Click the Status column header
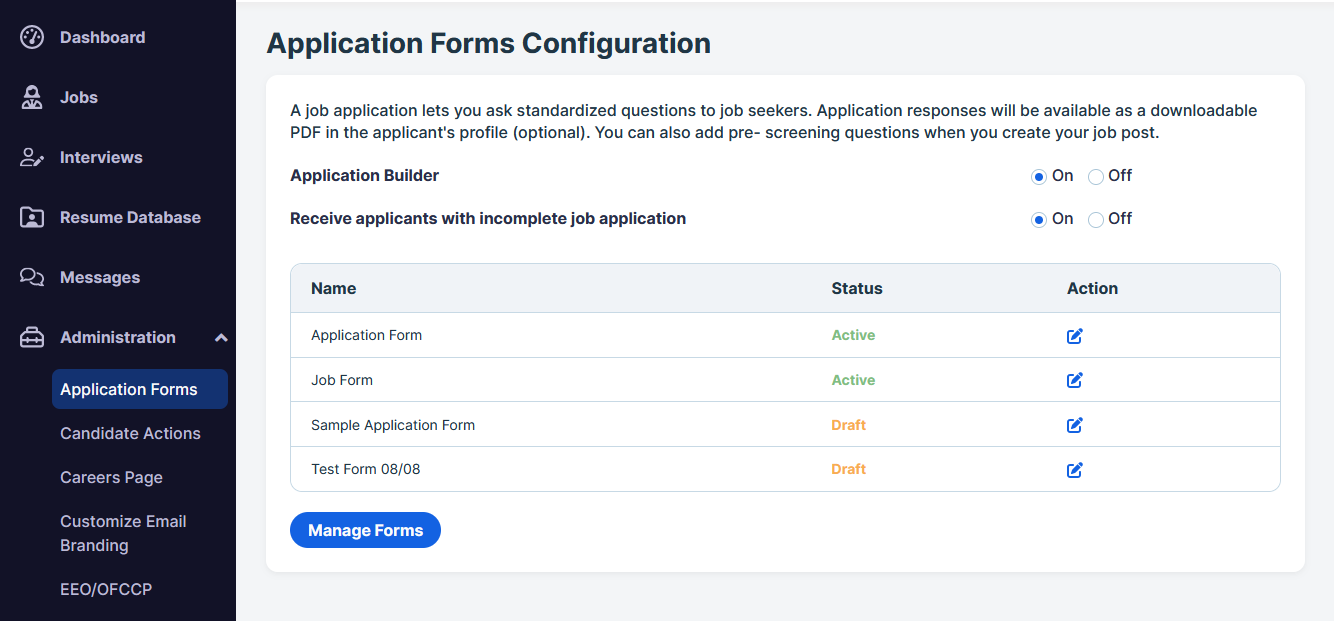1334x621 pixels. (x=857, y=288)
